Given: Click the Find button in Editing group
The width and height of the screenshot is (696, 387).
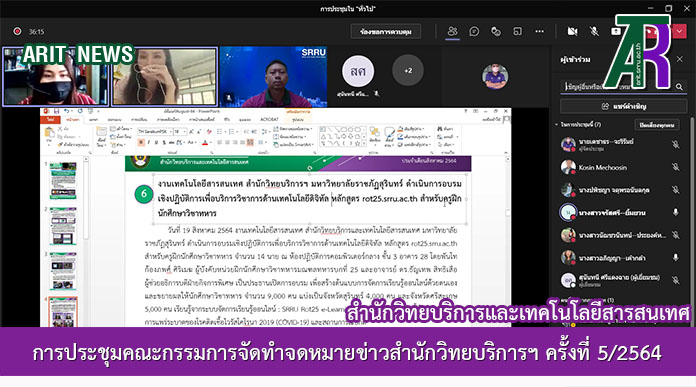Looking at the screenshot, I should click(x=446, y=129).
